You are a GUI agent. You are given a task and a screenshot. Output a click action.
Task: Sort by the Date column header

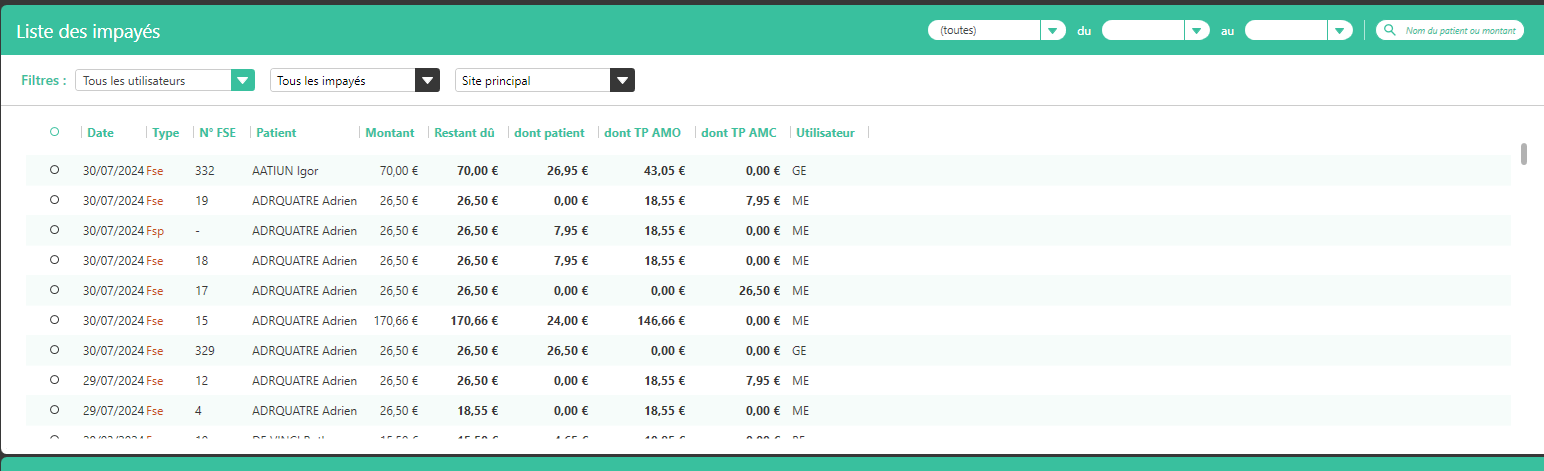click(x=100, y=133)
